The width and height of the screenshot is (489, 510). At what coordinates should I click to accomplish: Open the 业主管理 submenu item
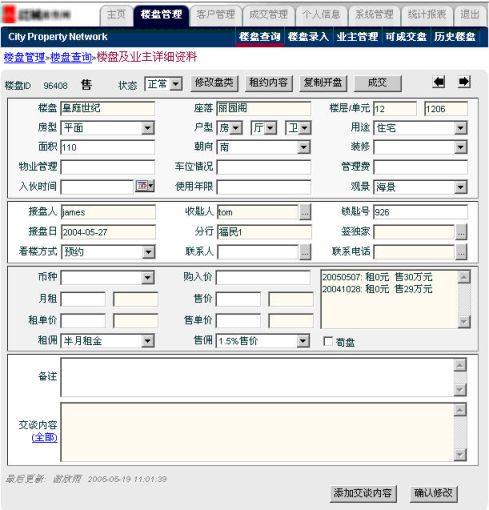point(357,37)
